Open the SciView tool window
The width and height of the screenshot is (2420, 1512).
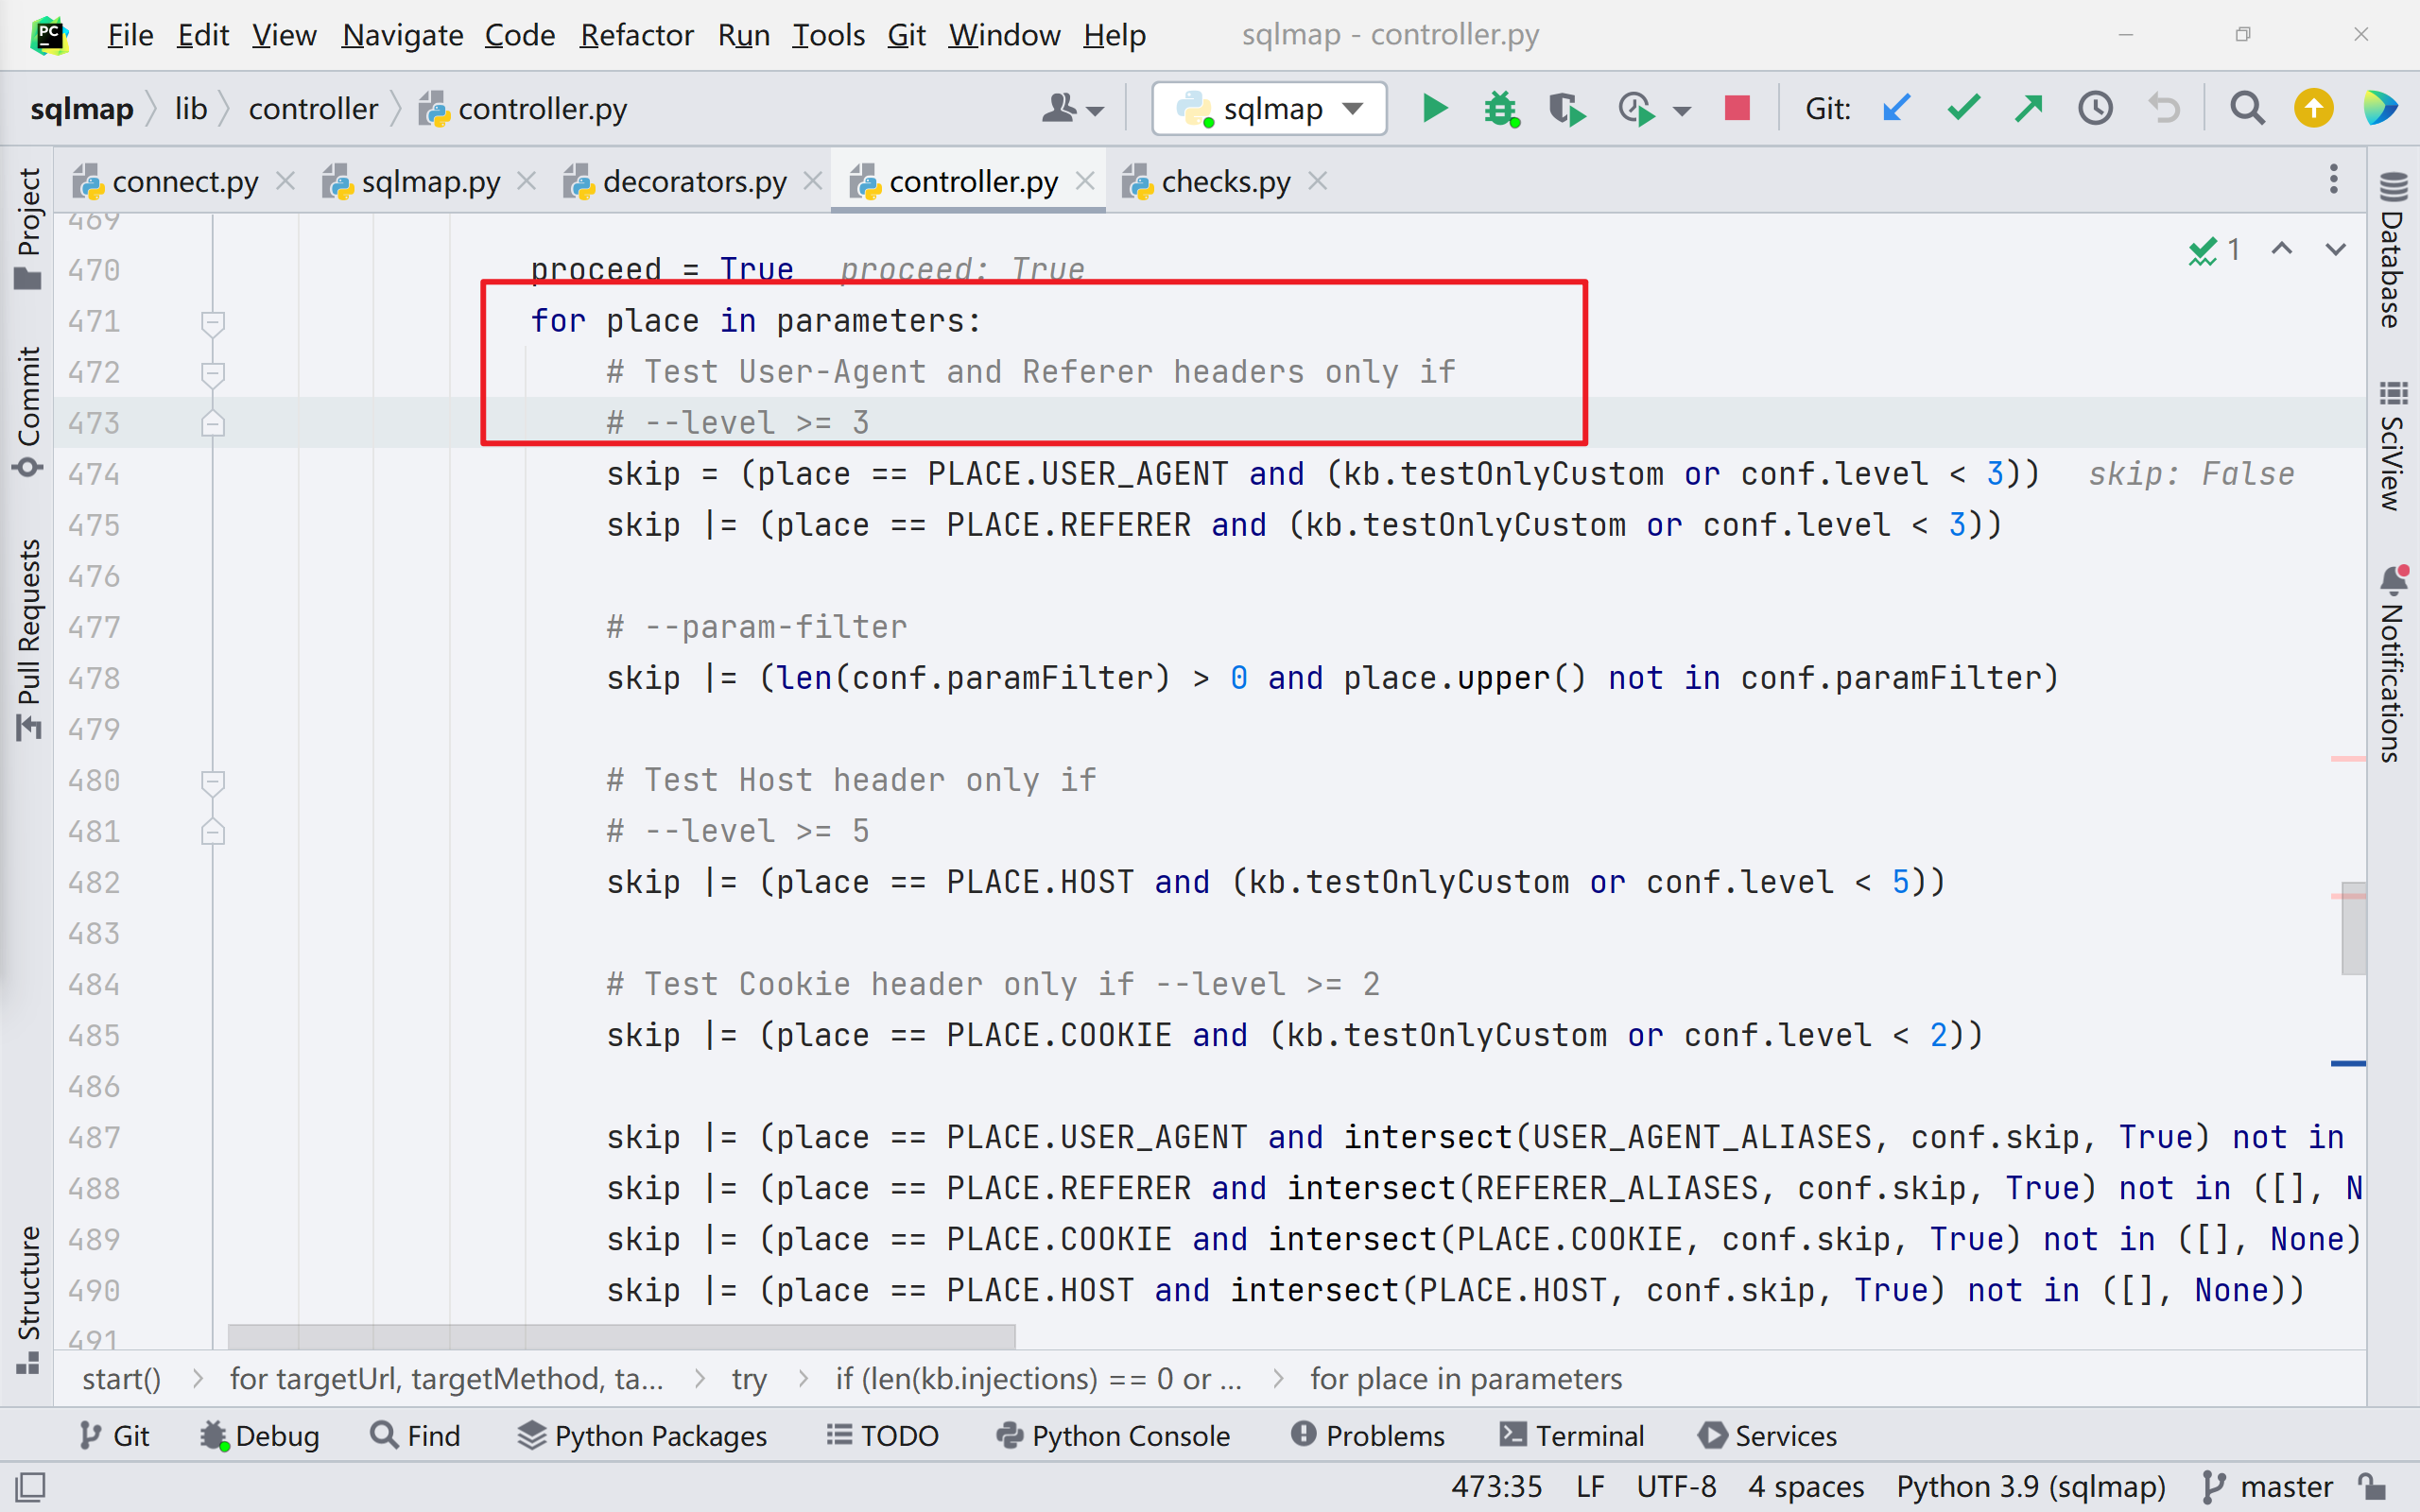(2393, 445)
